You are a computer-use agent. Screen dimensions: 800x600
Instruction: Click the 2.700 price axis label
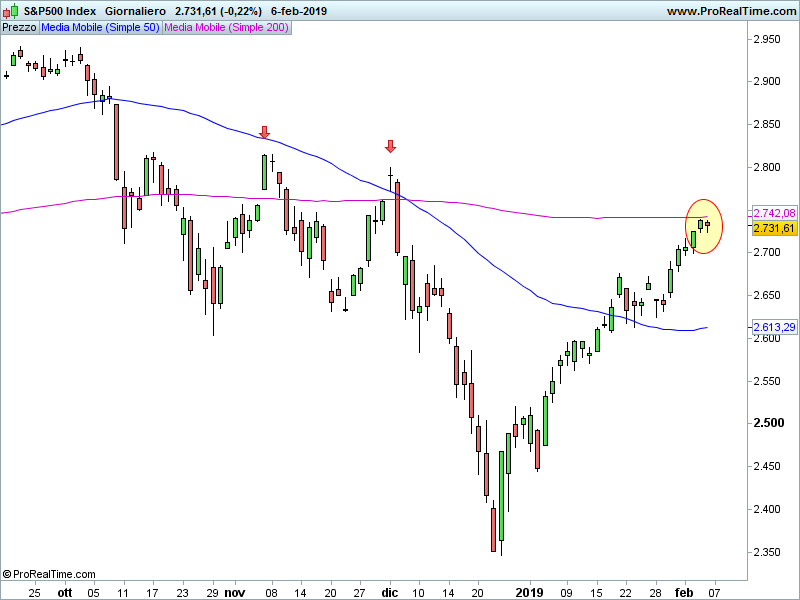click(767, 253)
